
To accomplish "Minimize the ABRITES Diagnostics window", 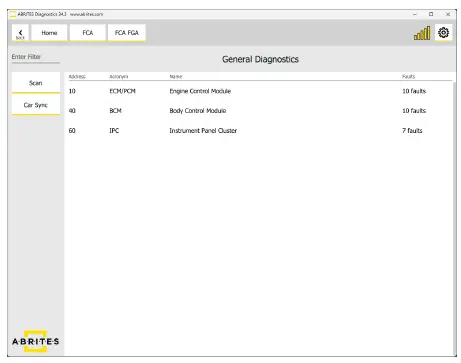I will click(x=415, y=14).
